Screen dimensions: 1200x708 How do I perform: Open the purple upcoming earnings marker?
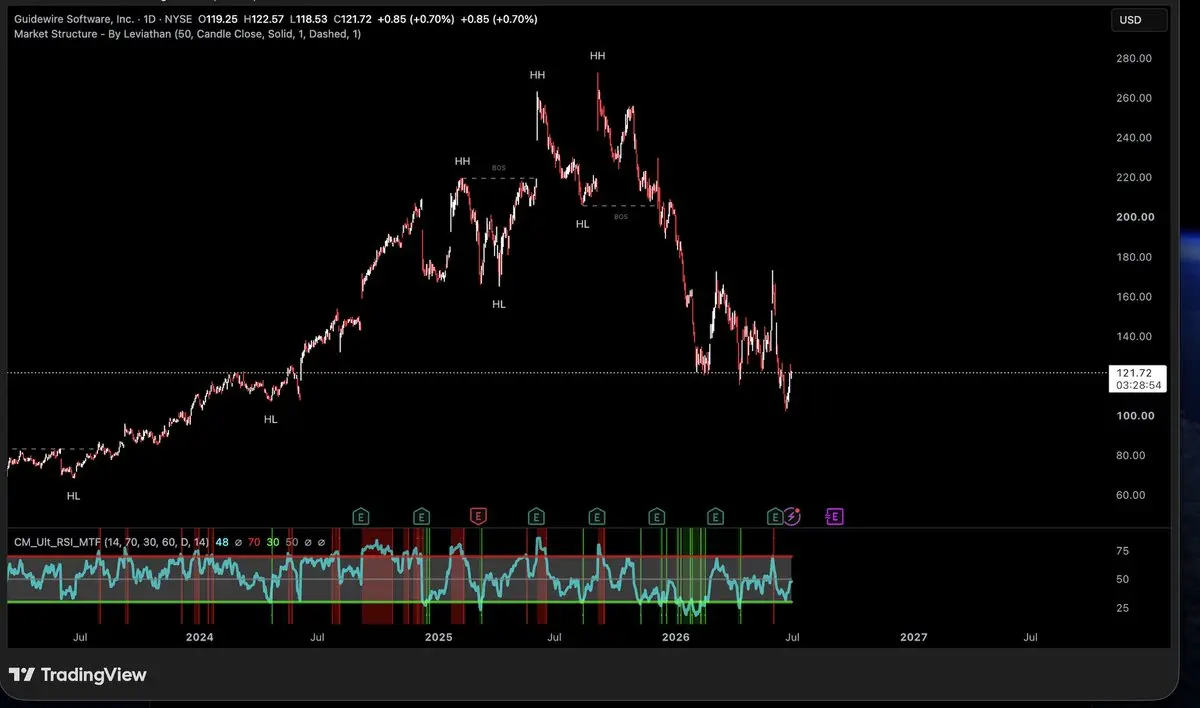click(835, 516)
